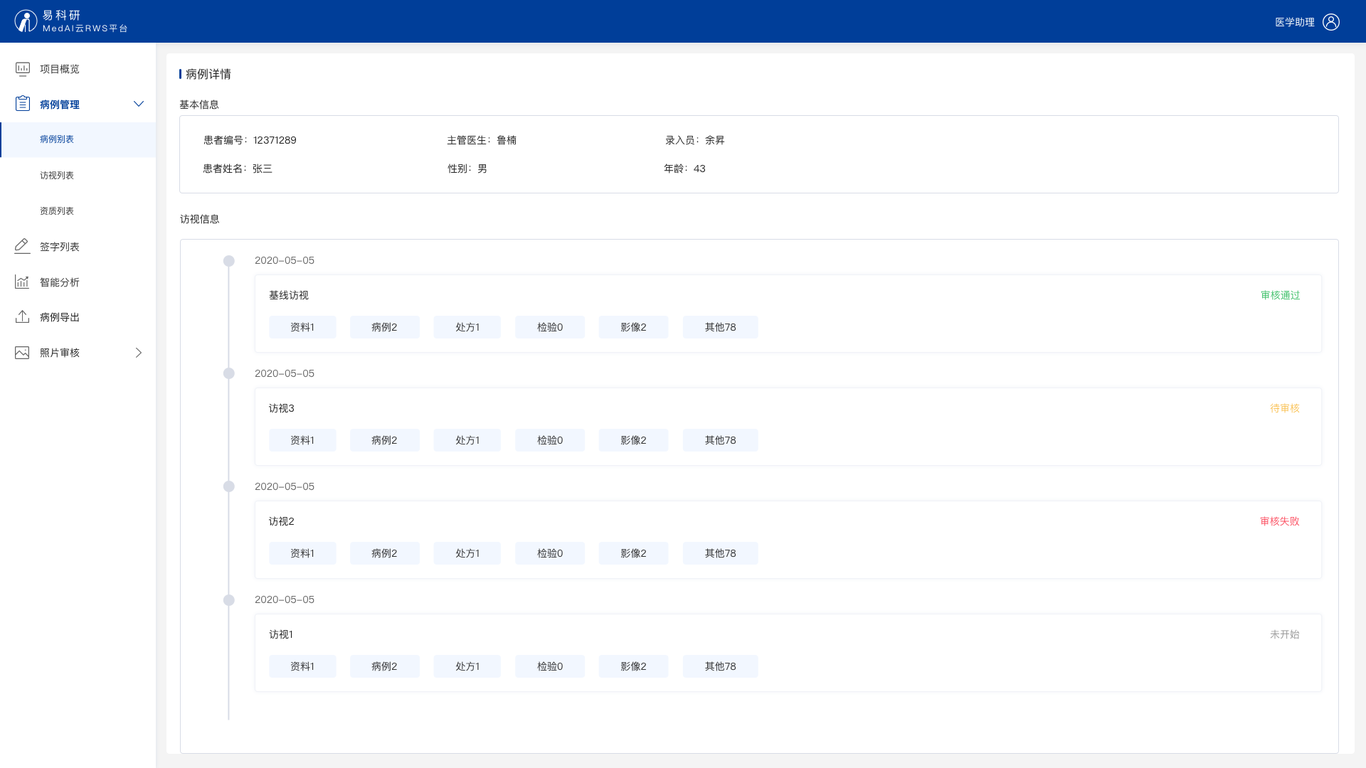Click 检验0 in 基线访视 card

549,327
